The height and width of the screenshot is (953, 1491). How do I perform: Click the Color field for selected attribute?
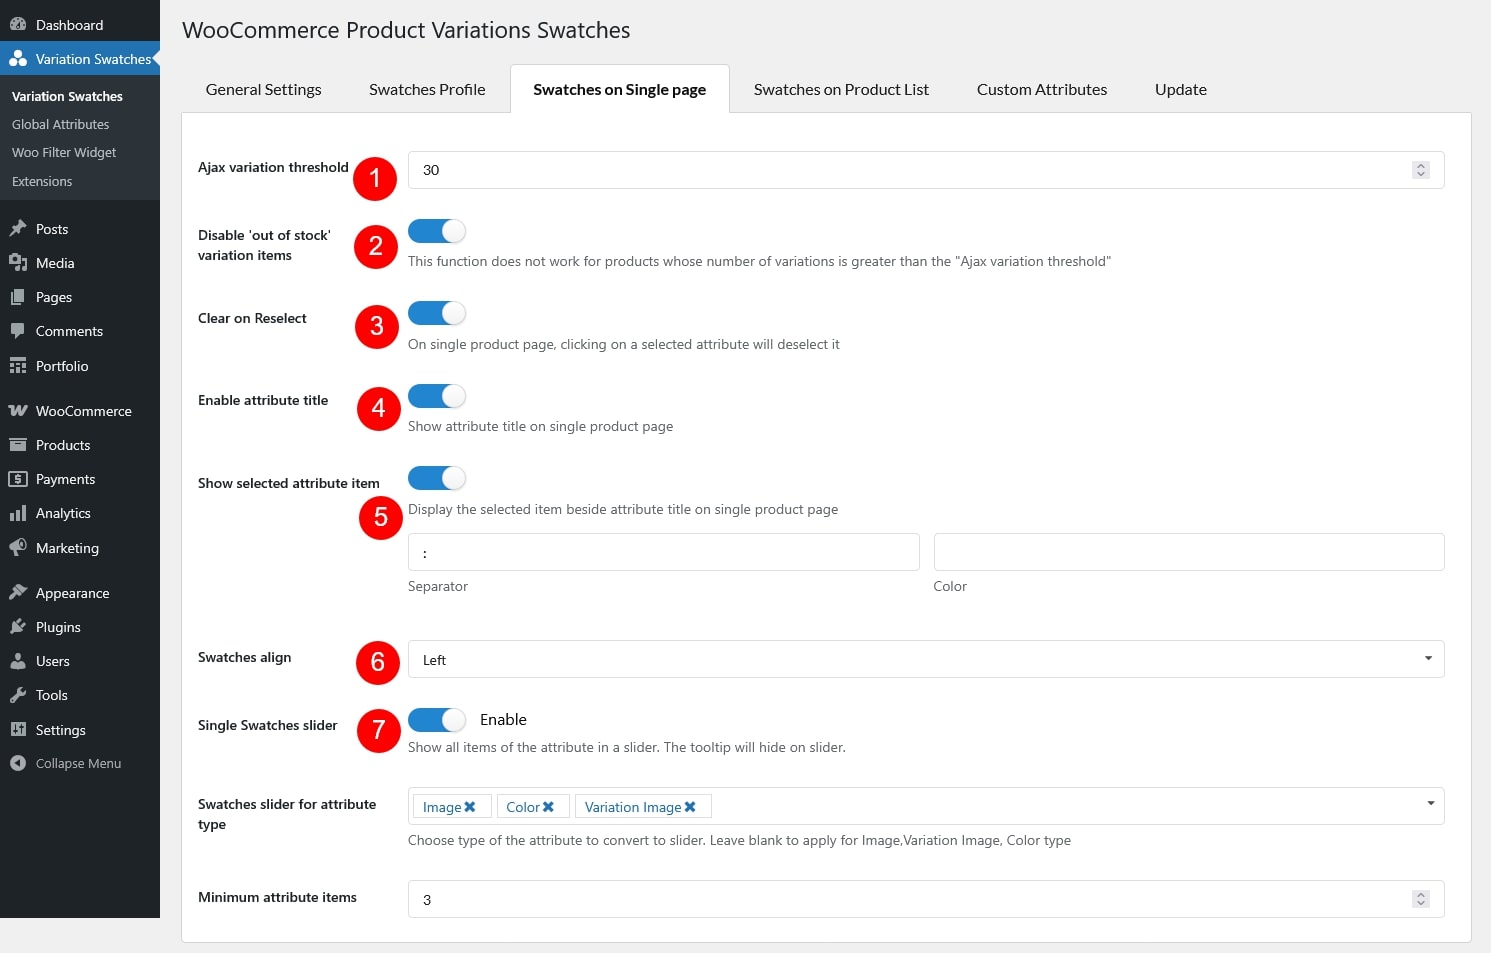coord(1188,552)
